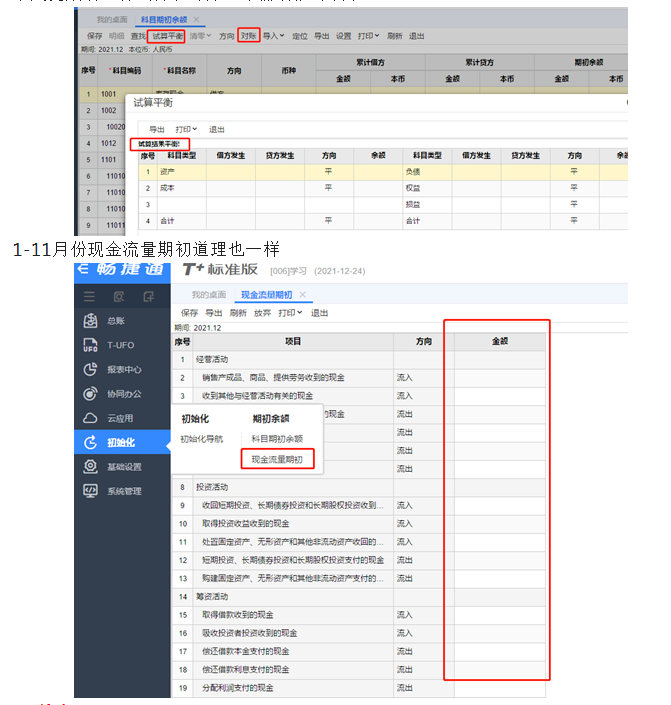This screenshot has height=705, width=671.
Task: Click the 对账 toolbar button
Action: pos(249,36)
